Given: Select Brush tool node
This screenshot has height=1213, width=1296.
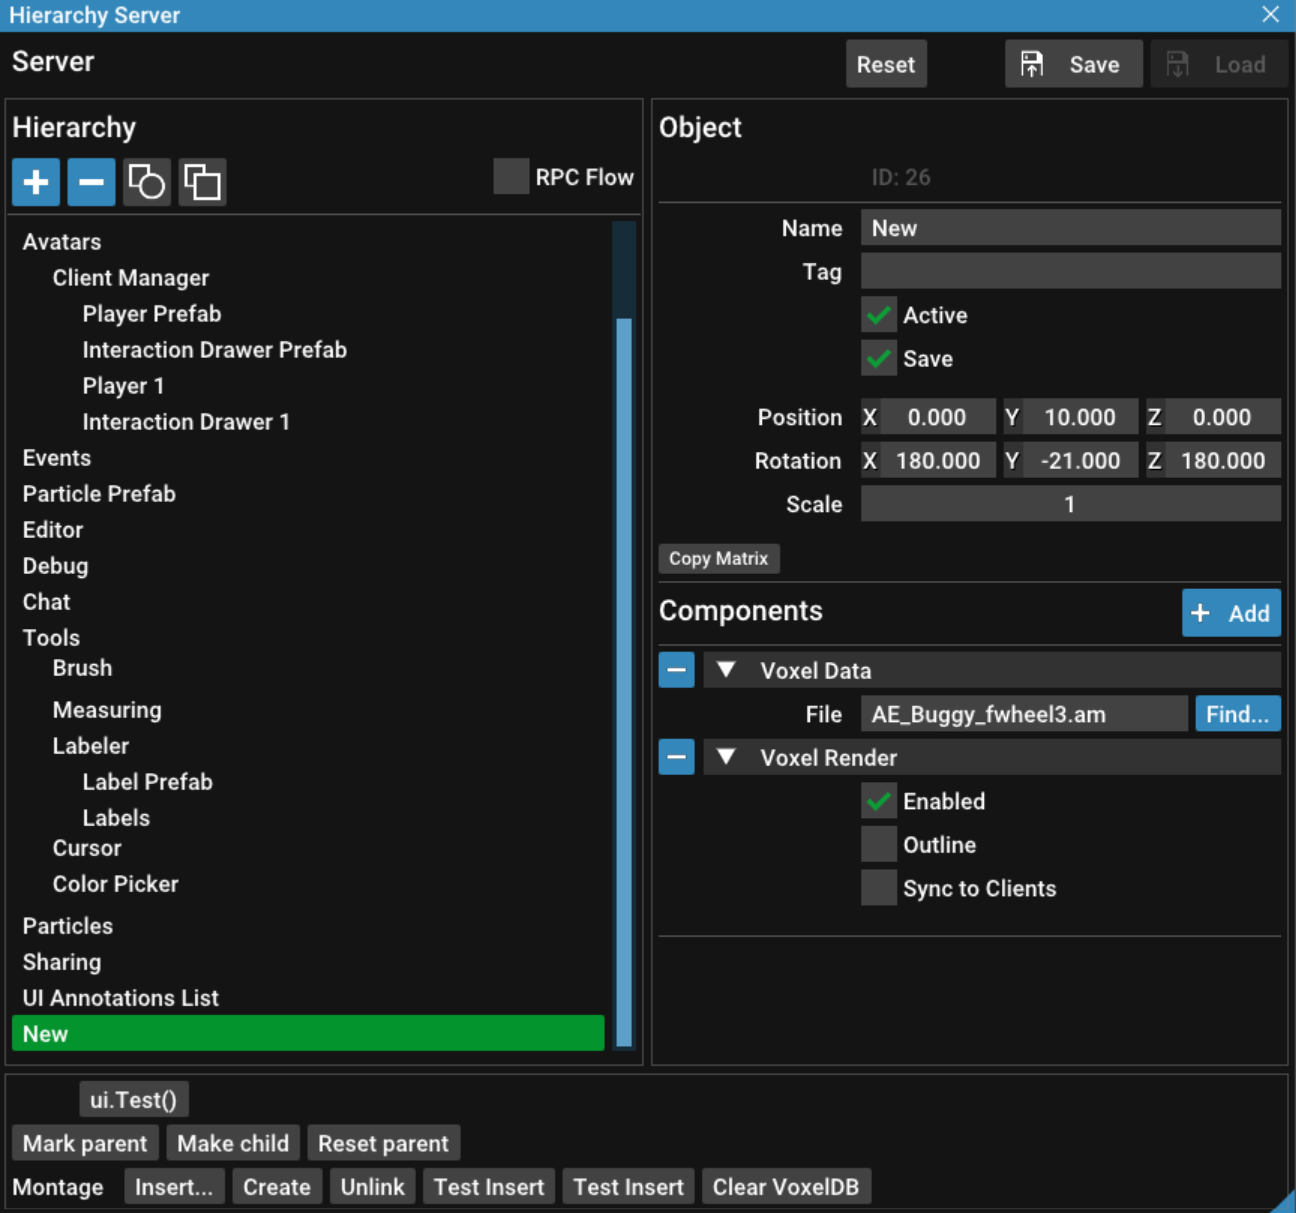Looking at the screenshot, I should tap(82, 668).
